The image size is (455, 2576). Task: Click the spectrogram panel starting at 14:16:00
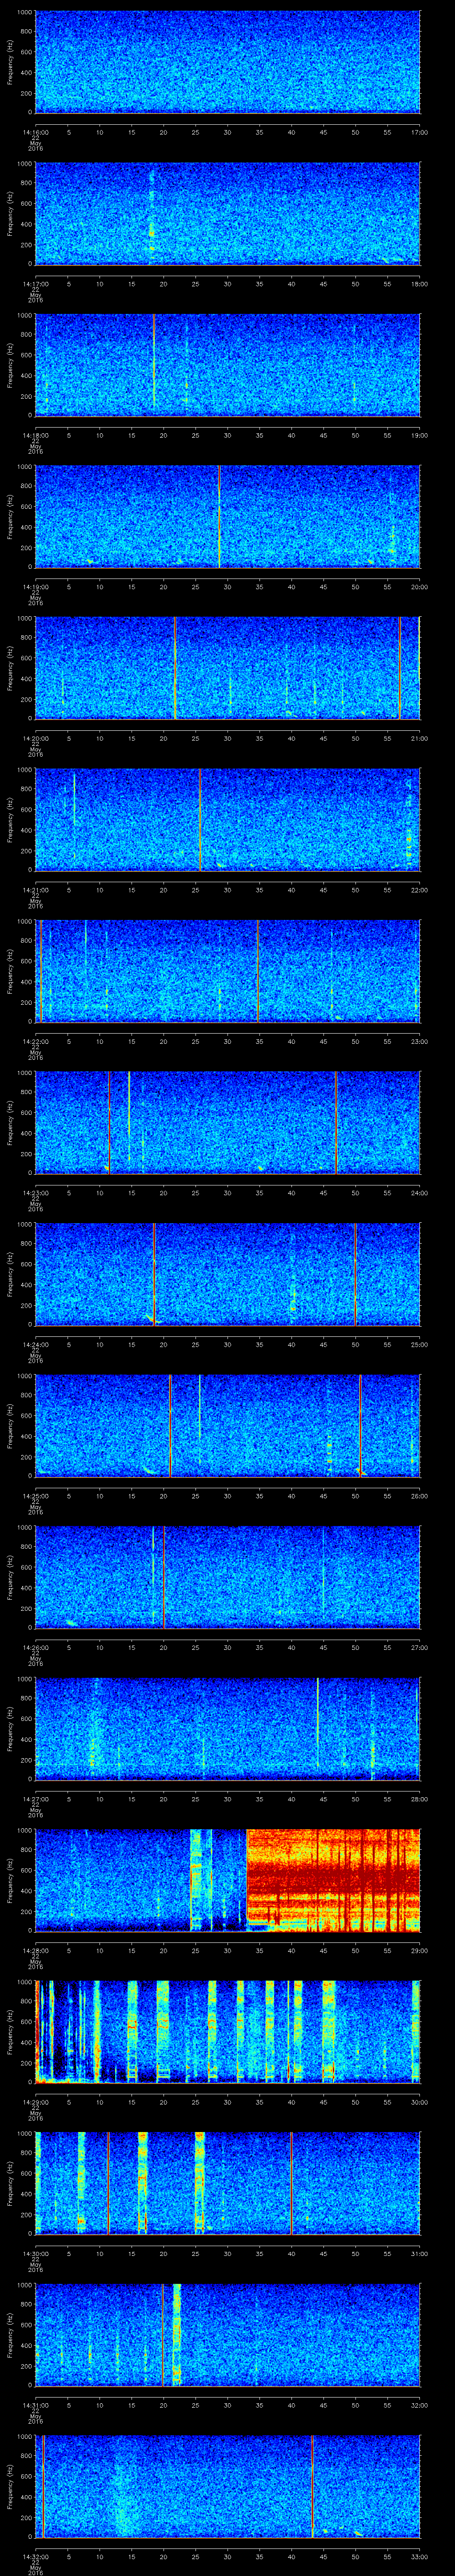coord(228,63)
